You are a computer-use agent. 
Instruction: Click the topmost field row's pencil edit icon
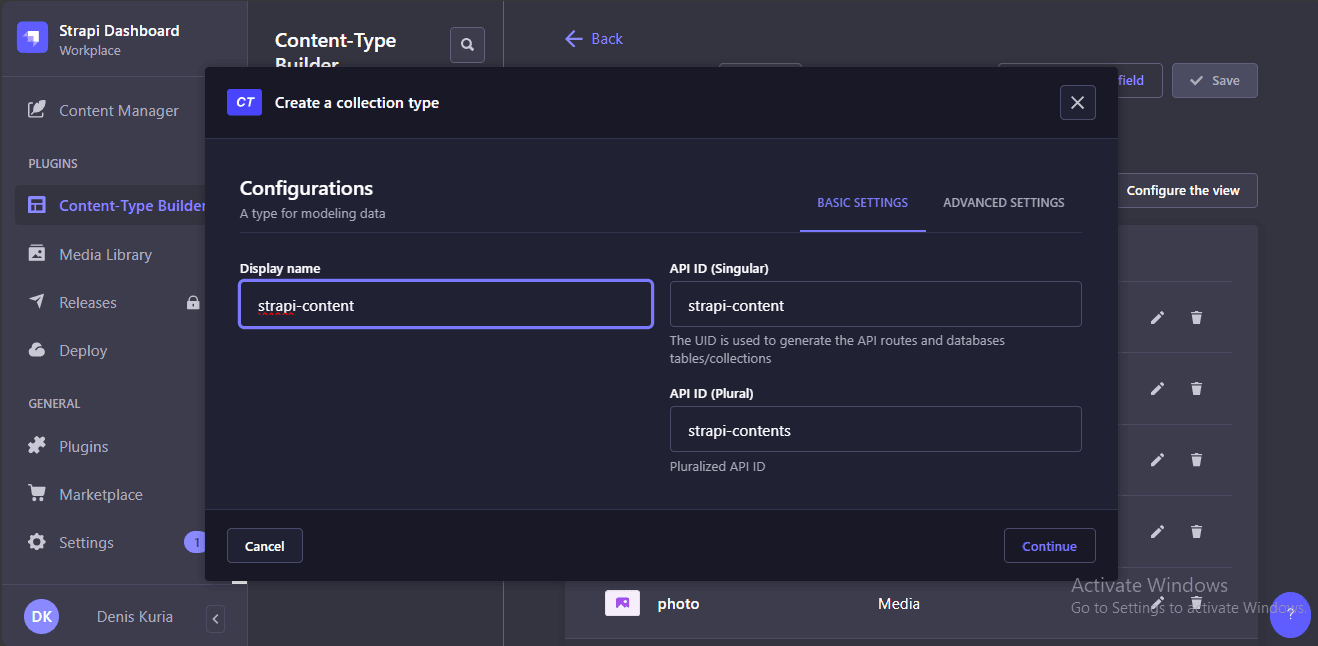click(x=1157, y=318)
